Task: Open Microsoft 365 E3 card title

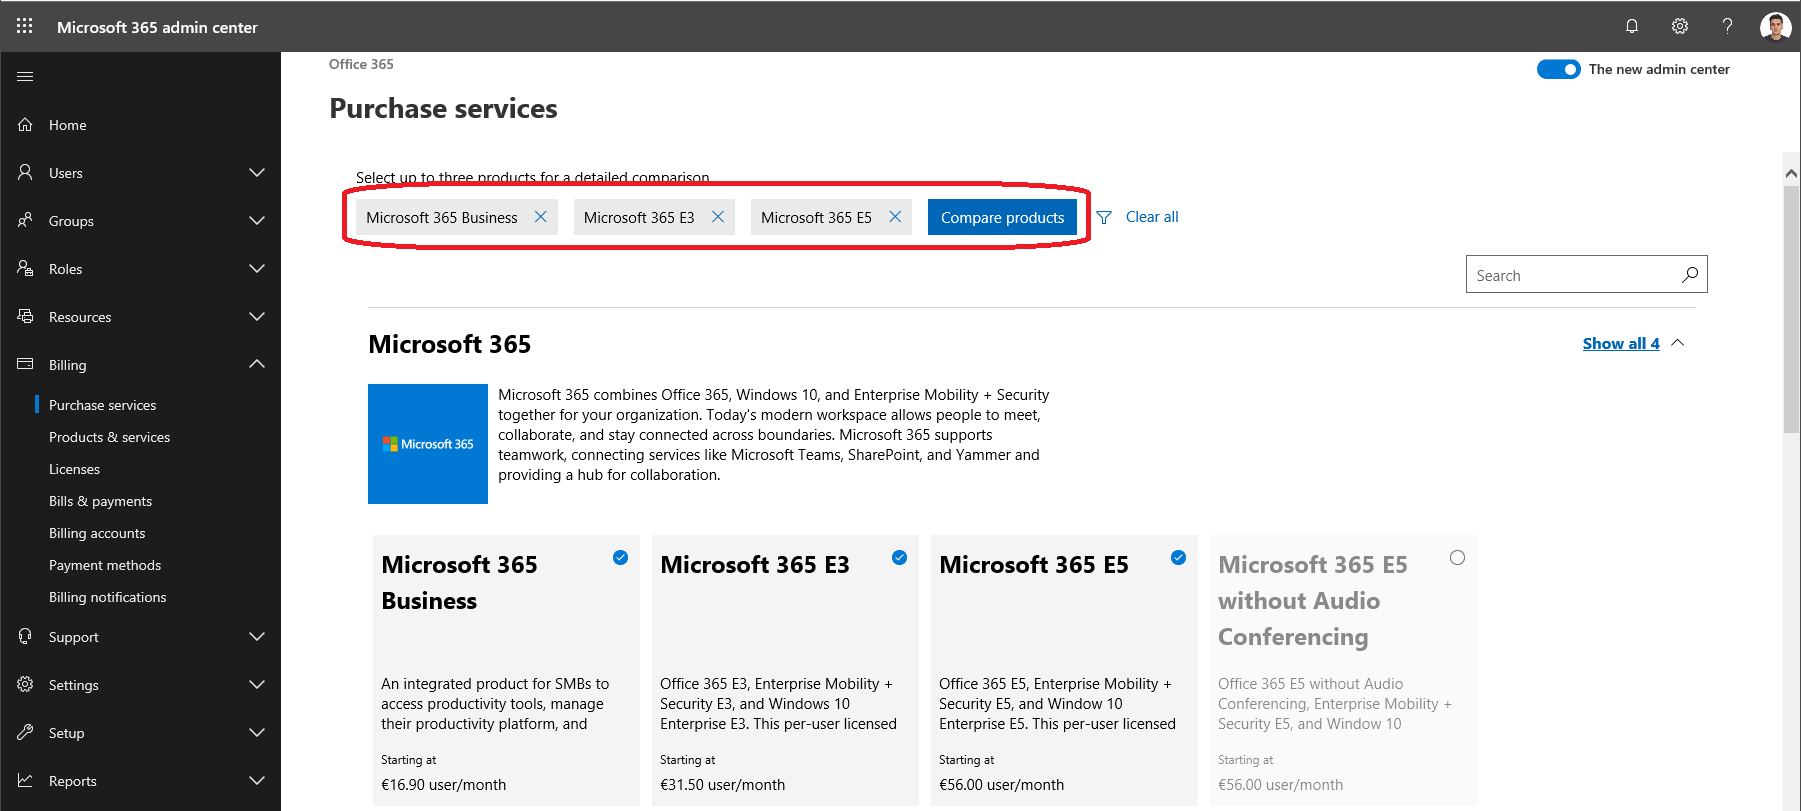Action: coord(755,565)
